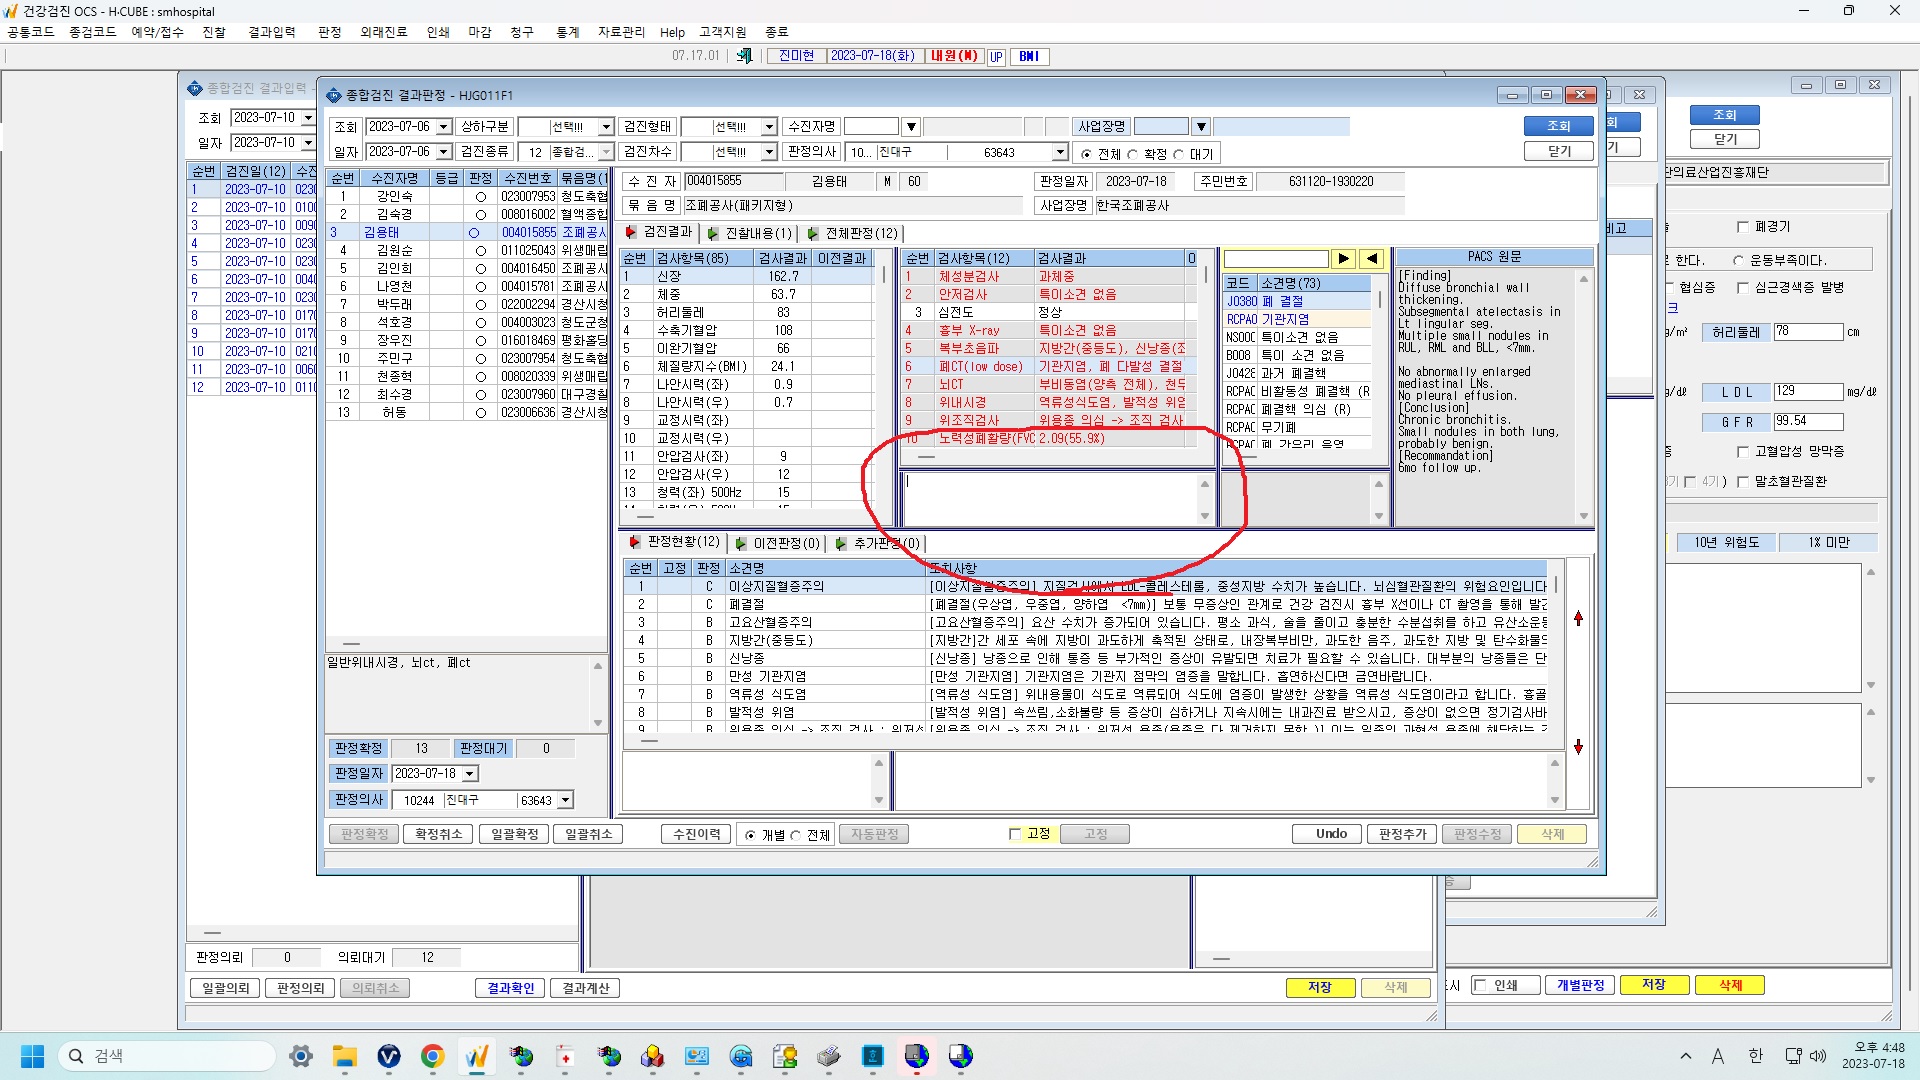This screenshot has height=1080, width=1920.
Task: Click the blue 조회 button
Action: tap(1559, 126)
